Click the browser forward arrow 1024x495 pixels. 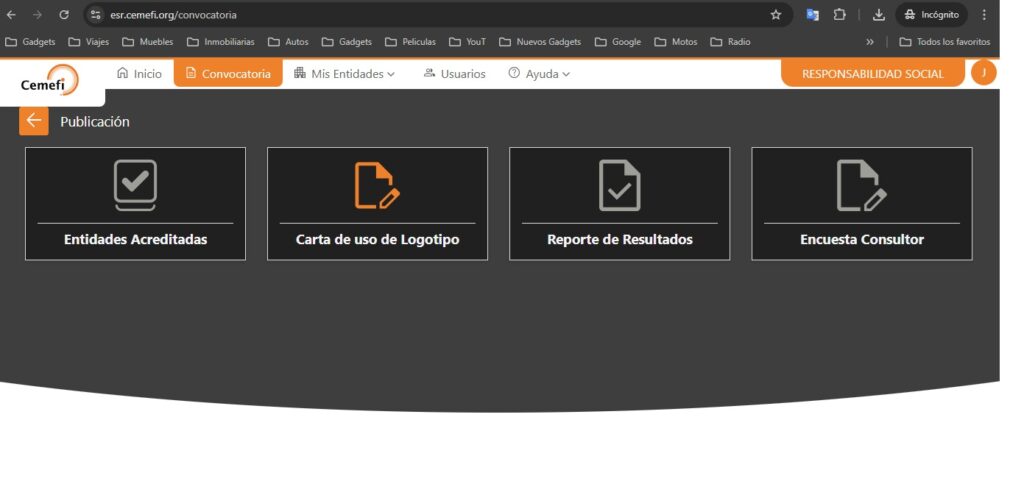pyautogui.click(x=37, y=14)
